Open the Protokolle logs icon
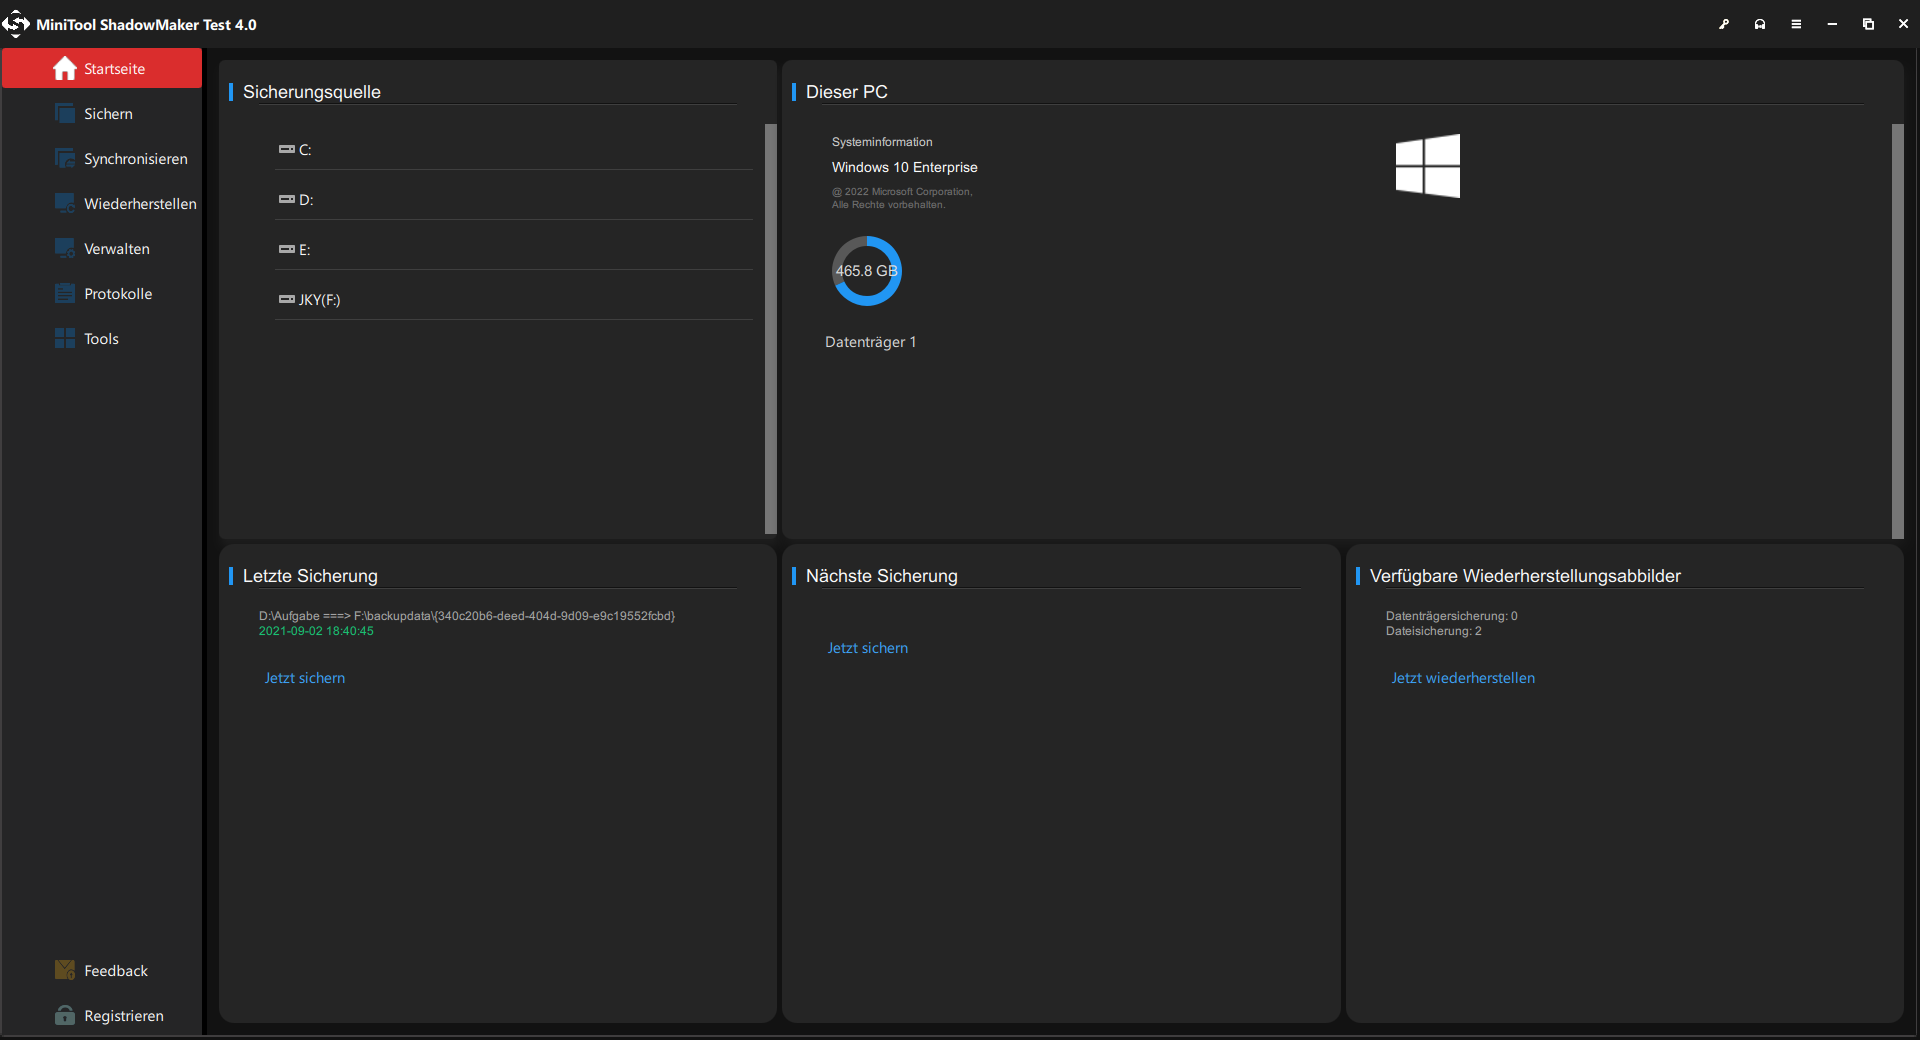Screen dimensions: 1920x1040 pos(65,294)
